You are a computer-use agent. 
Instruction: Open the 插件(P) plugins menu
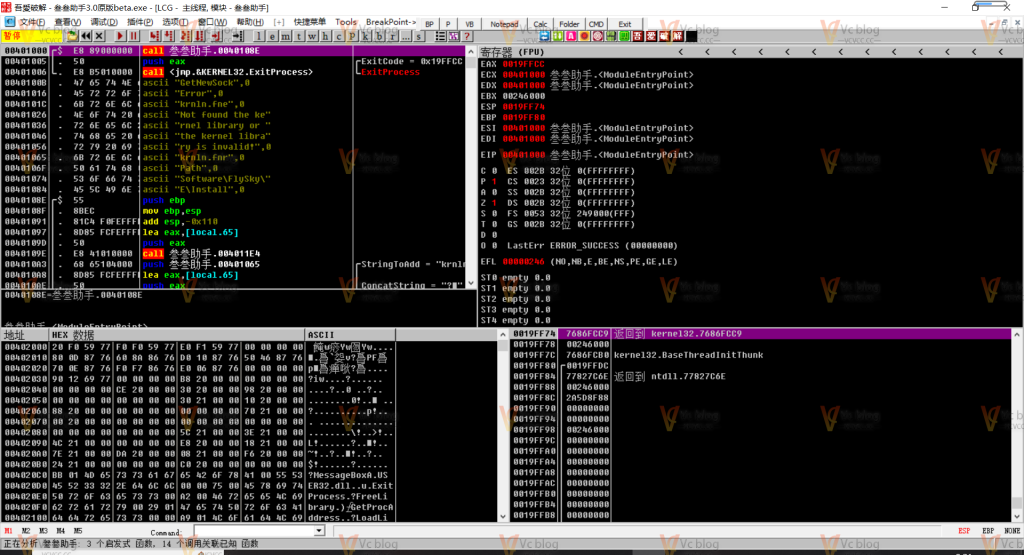click(139, 21)
